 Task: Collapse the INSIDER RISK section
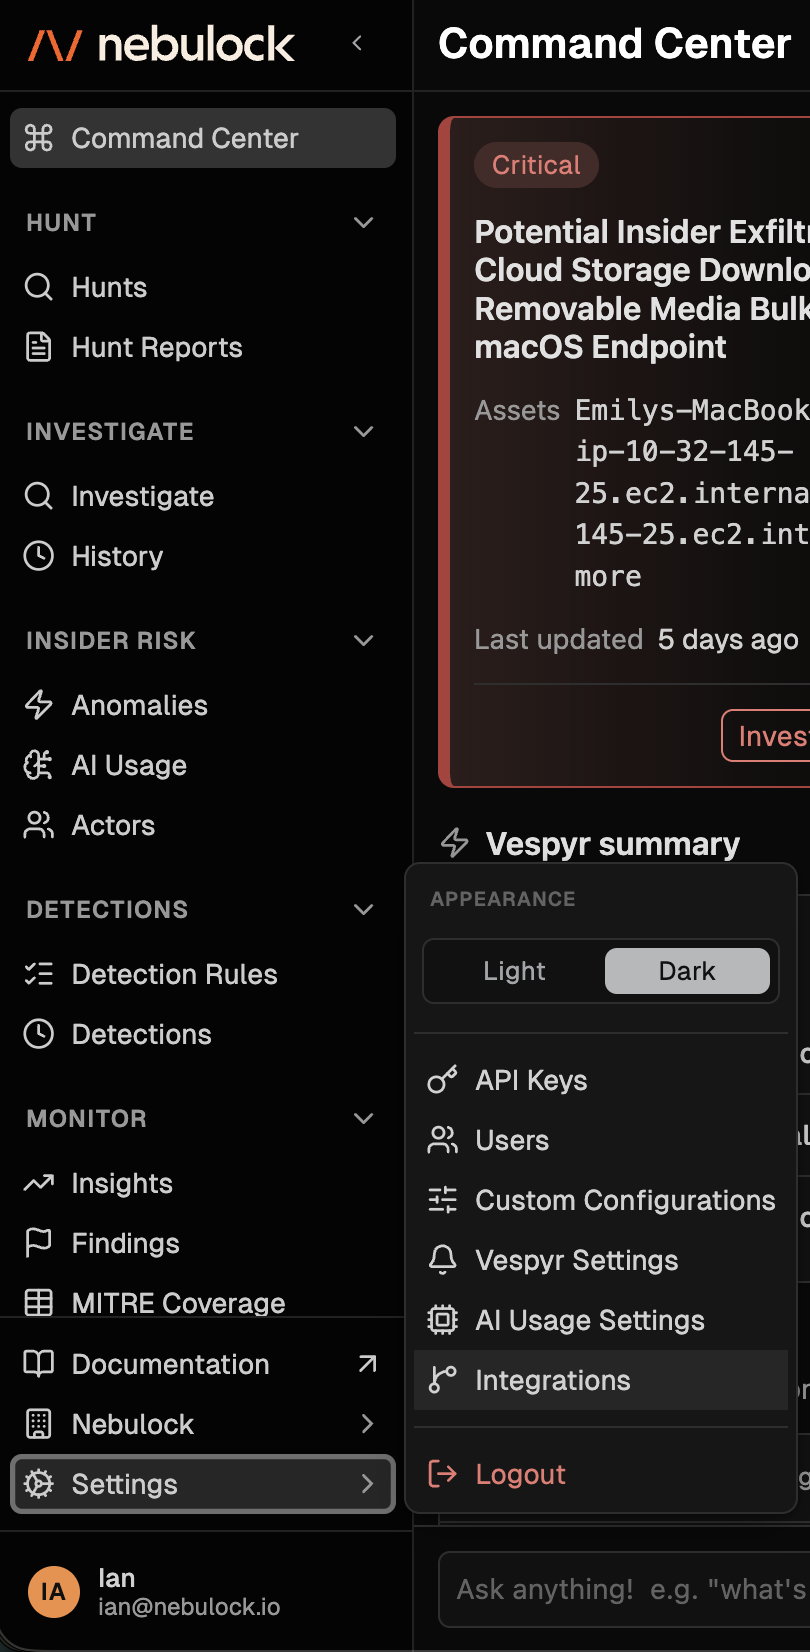364,640
